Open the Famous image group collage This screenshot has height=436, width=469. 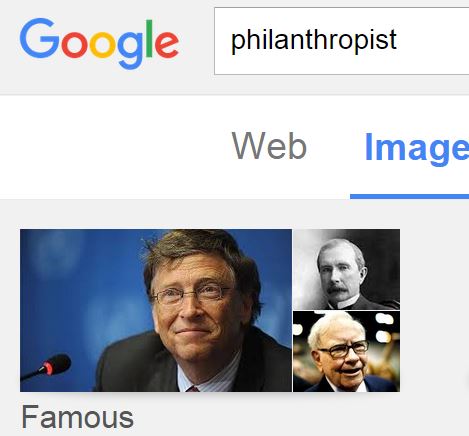tap(210, 310)
